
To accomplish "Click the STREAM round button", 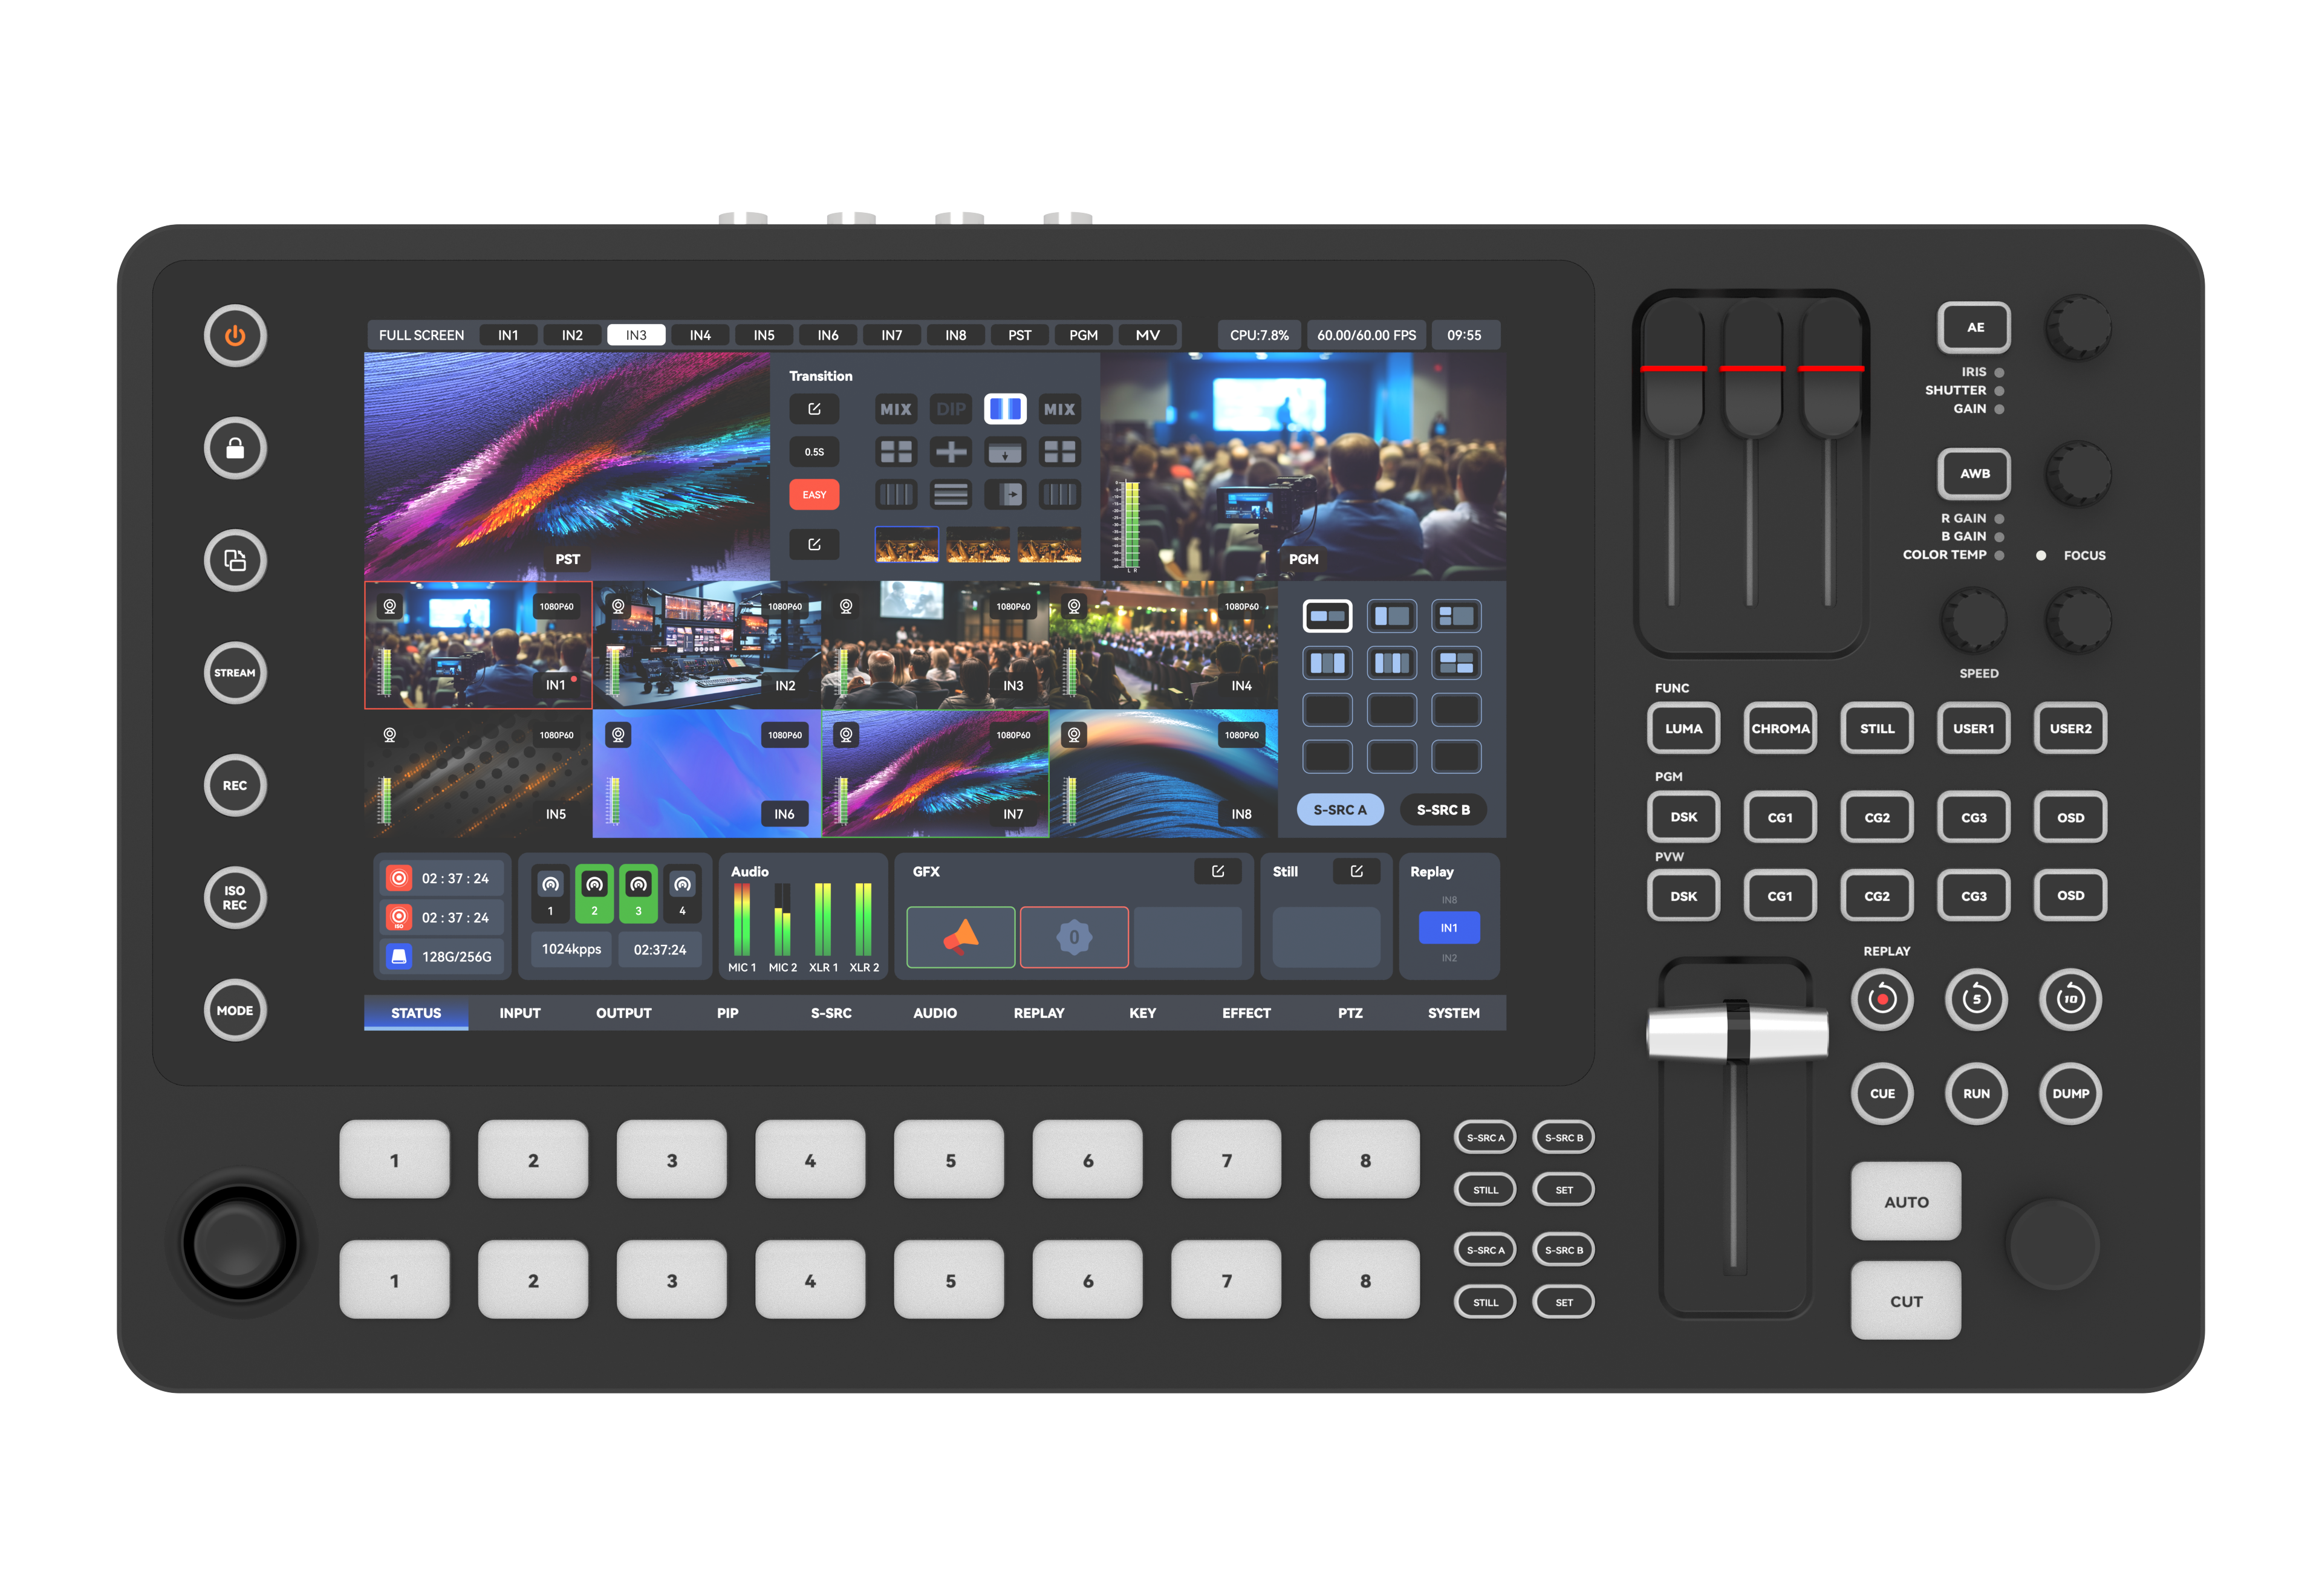I will pyautogui.click(x=235, y=673).
